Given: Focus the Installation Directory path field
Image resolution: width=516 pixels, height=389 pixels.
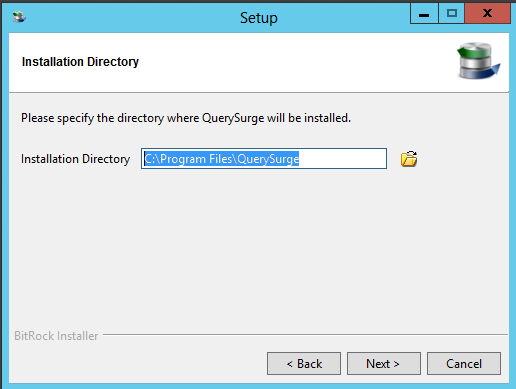Looking at the screenshot, I should coord(264,159).
